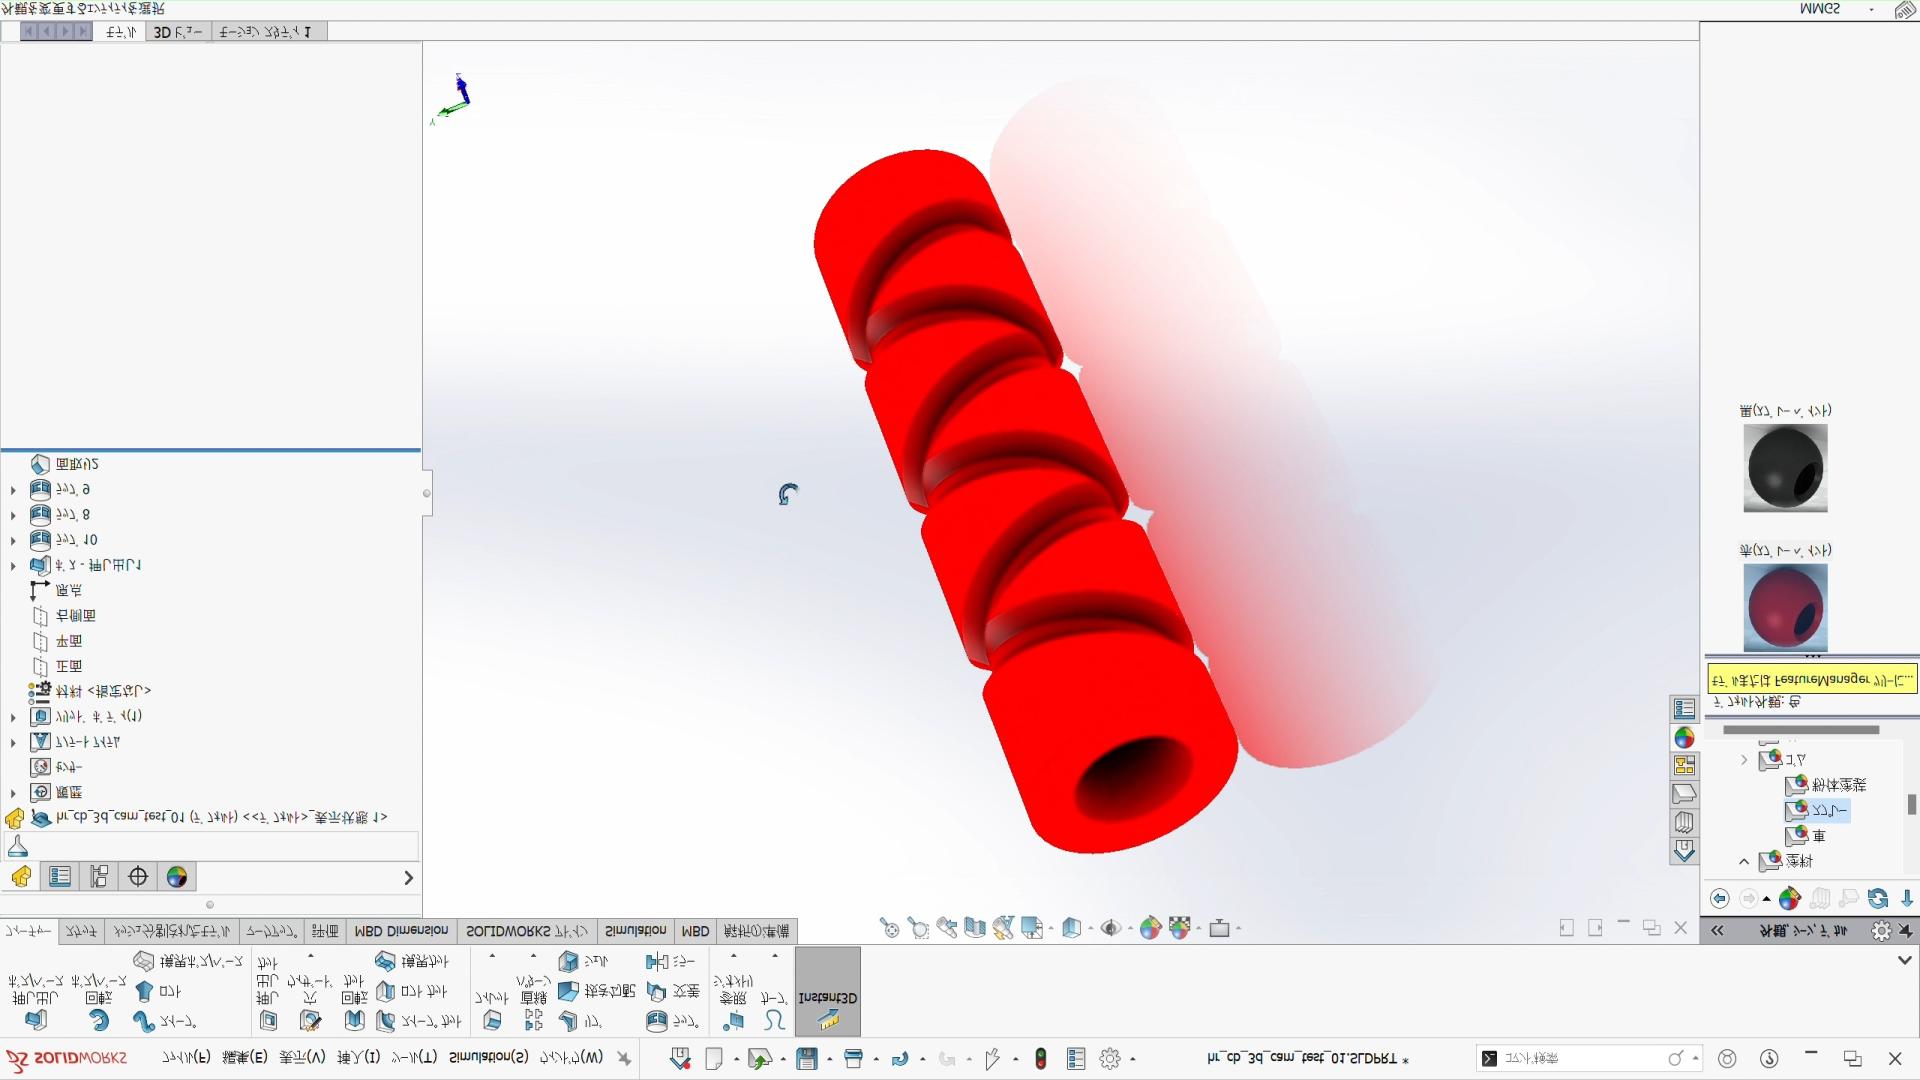The width and height of the screenshot is (1920, 1080).
Task: Open the Reference Geometry (参照ジオメトリ) tool
Action: tap(732, 1002)
